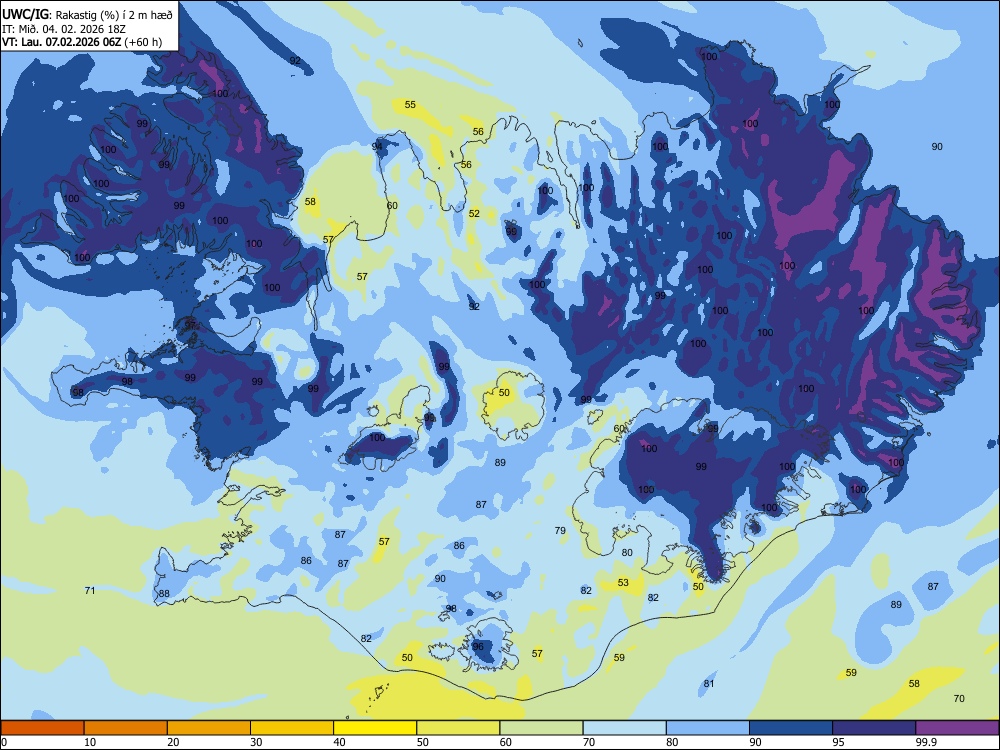
Task: Click the map value '70' in the southeast corner
Action: point(959,699)
